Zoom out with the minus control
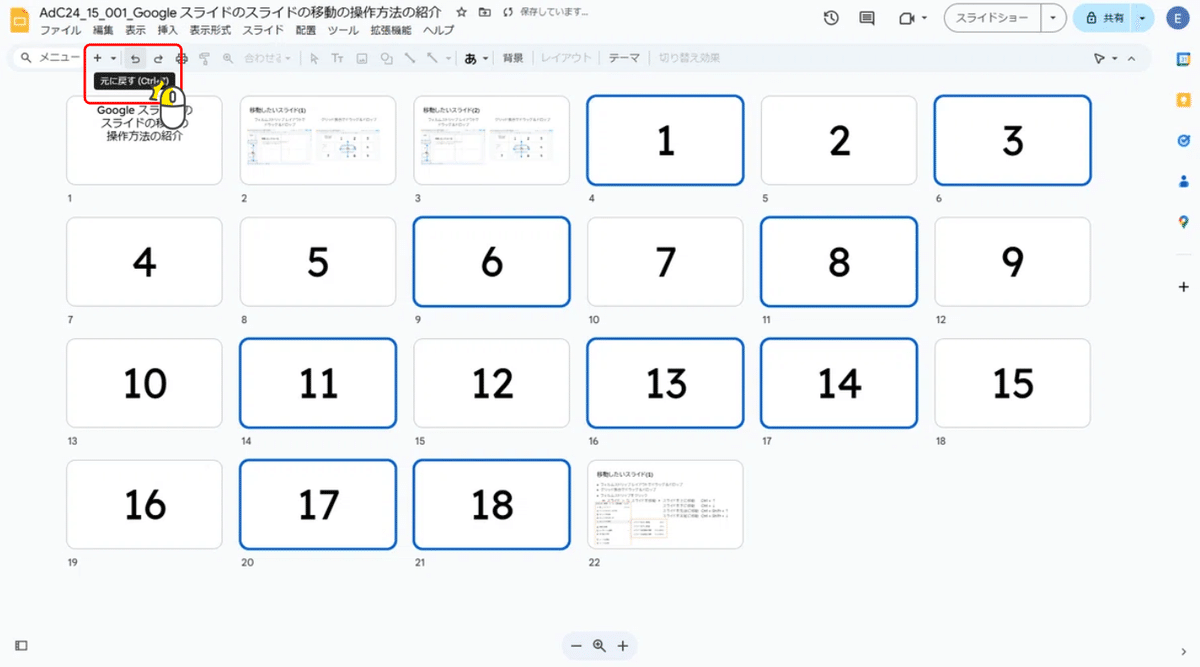Image resolution: width=1200 pixels, height=667 pixels. click(x=576, y=646)
